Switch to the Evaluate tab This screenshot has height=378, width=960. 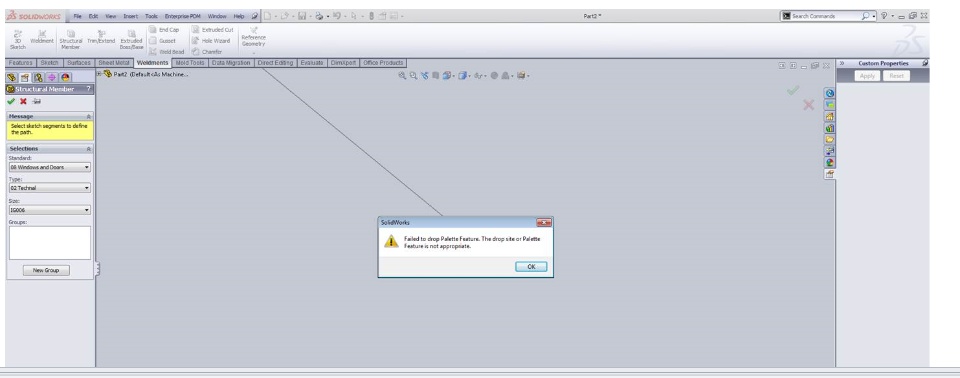coord(312,62)
